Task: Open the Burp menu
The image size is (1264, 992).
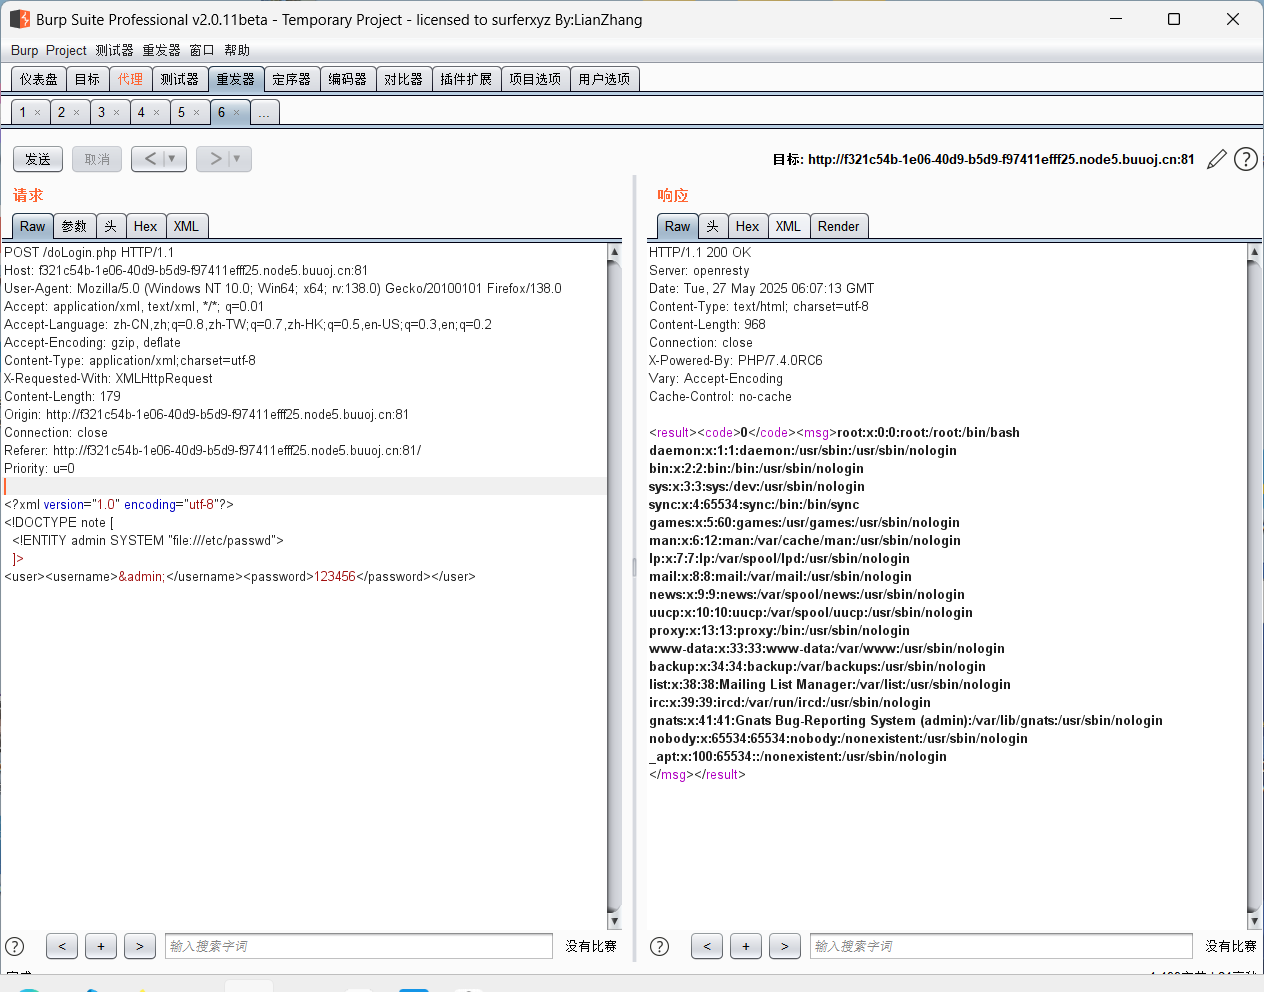Action: coord(24,50)
